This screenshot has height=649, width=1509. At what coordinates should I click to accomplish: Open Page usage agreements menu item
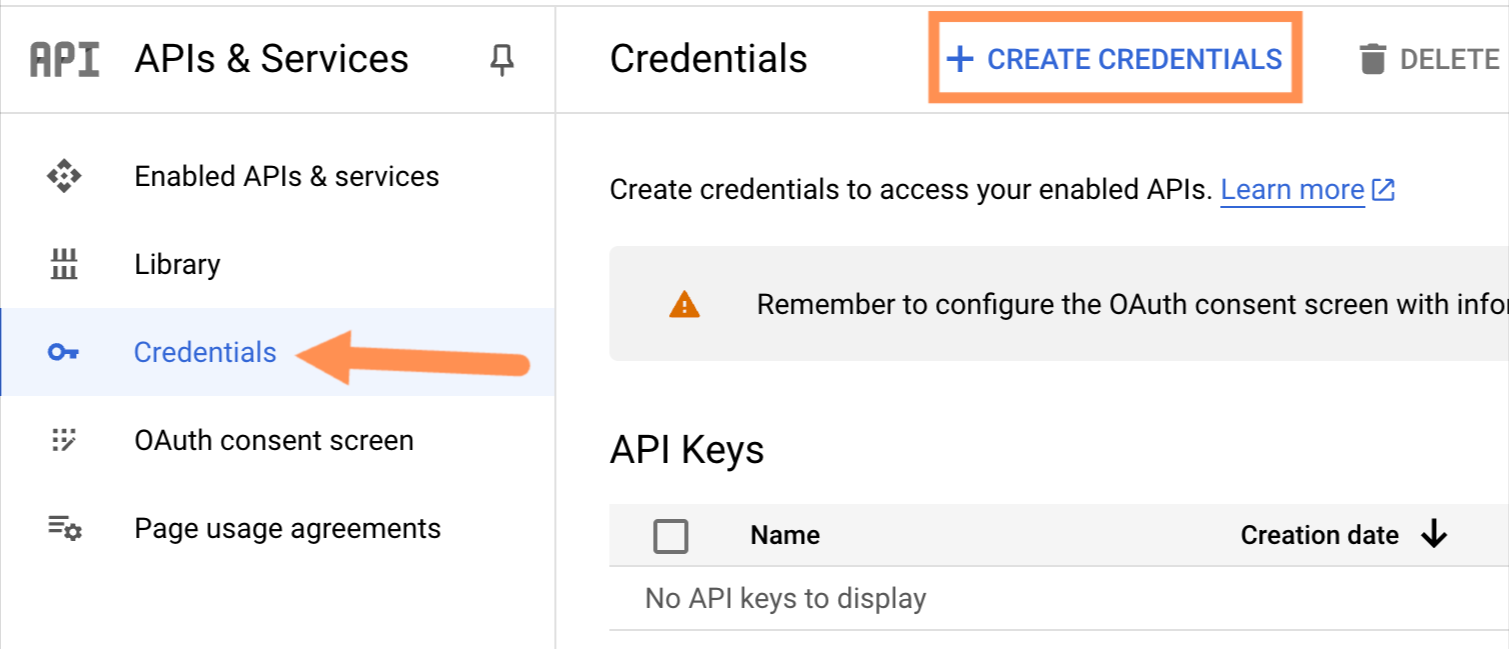[287, 528]
